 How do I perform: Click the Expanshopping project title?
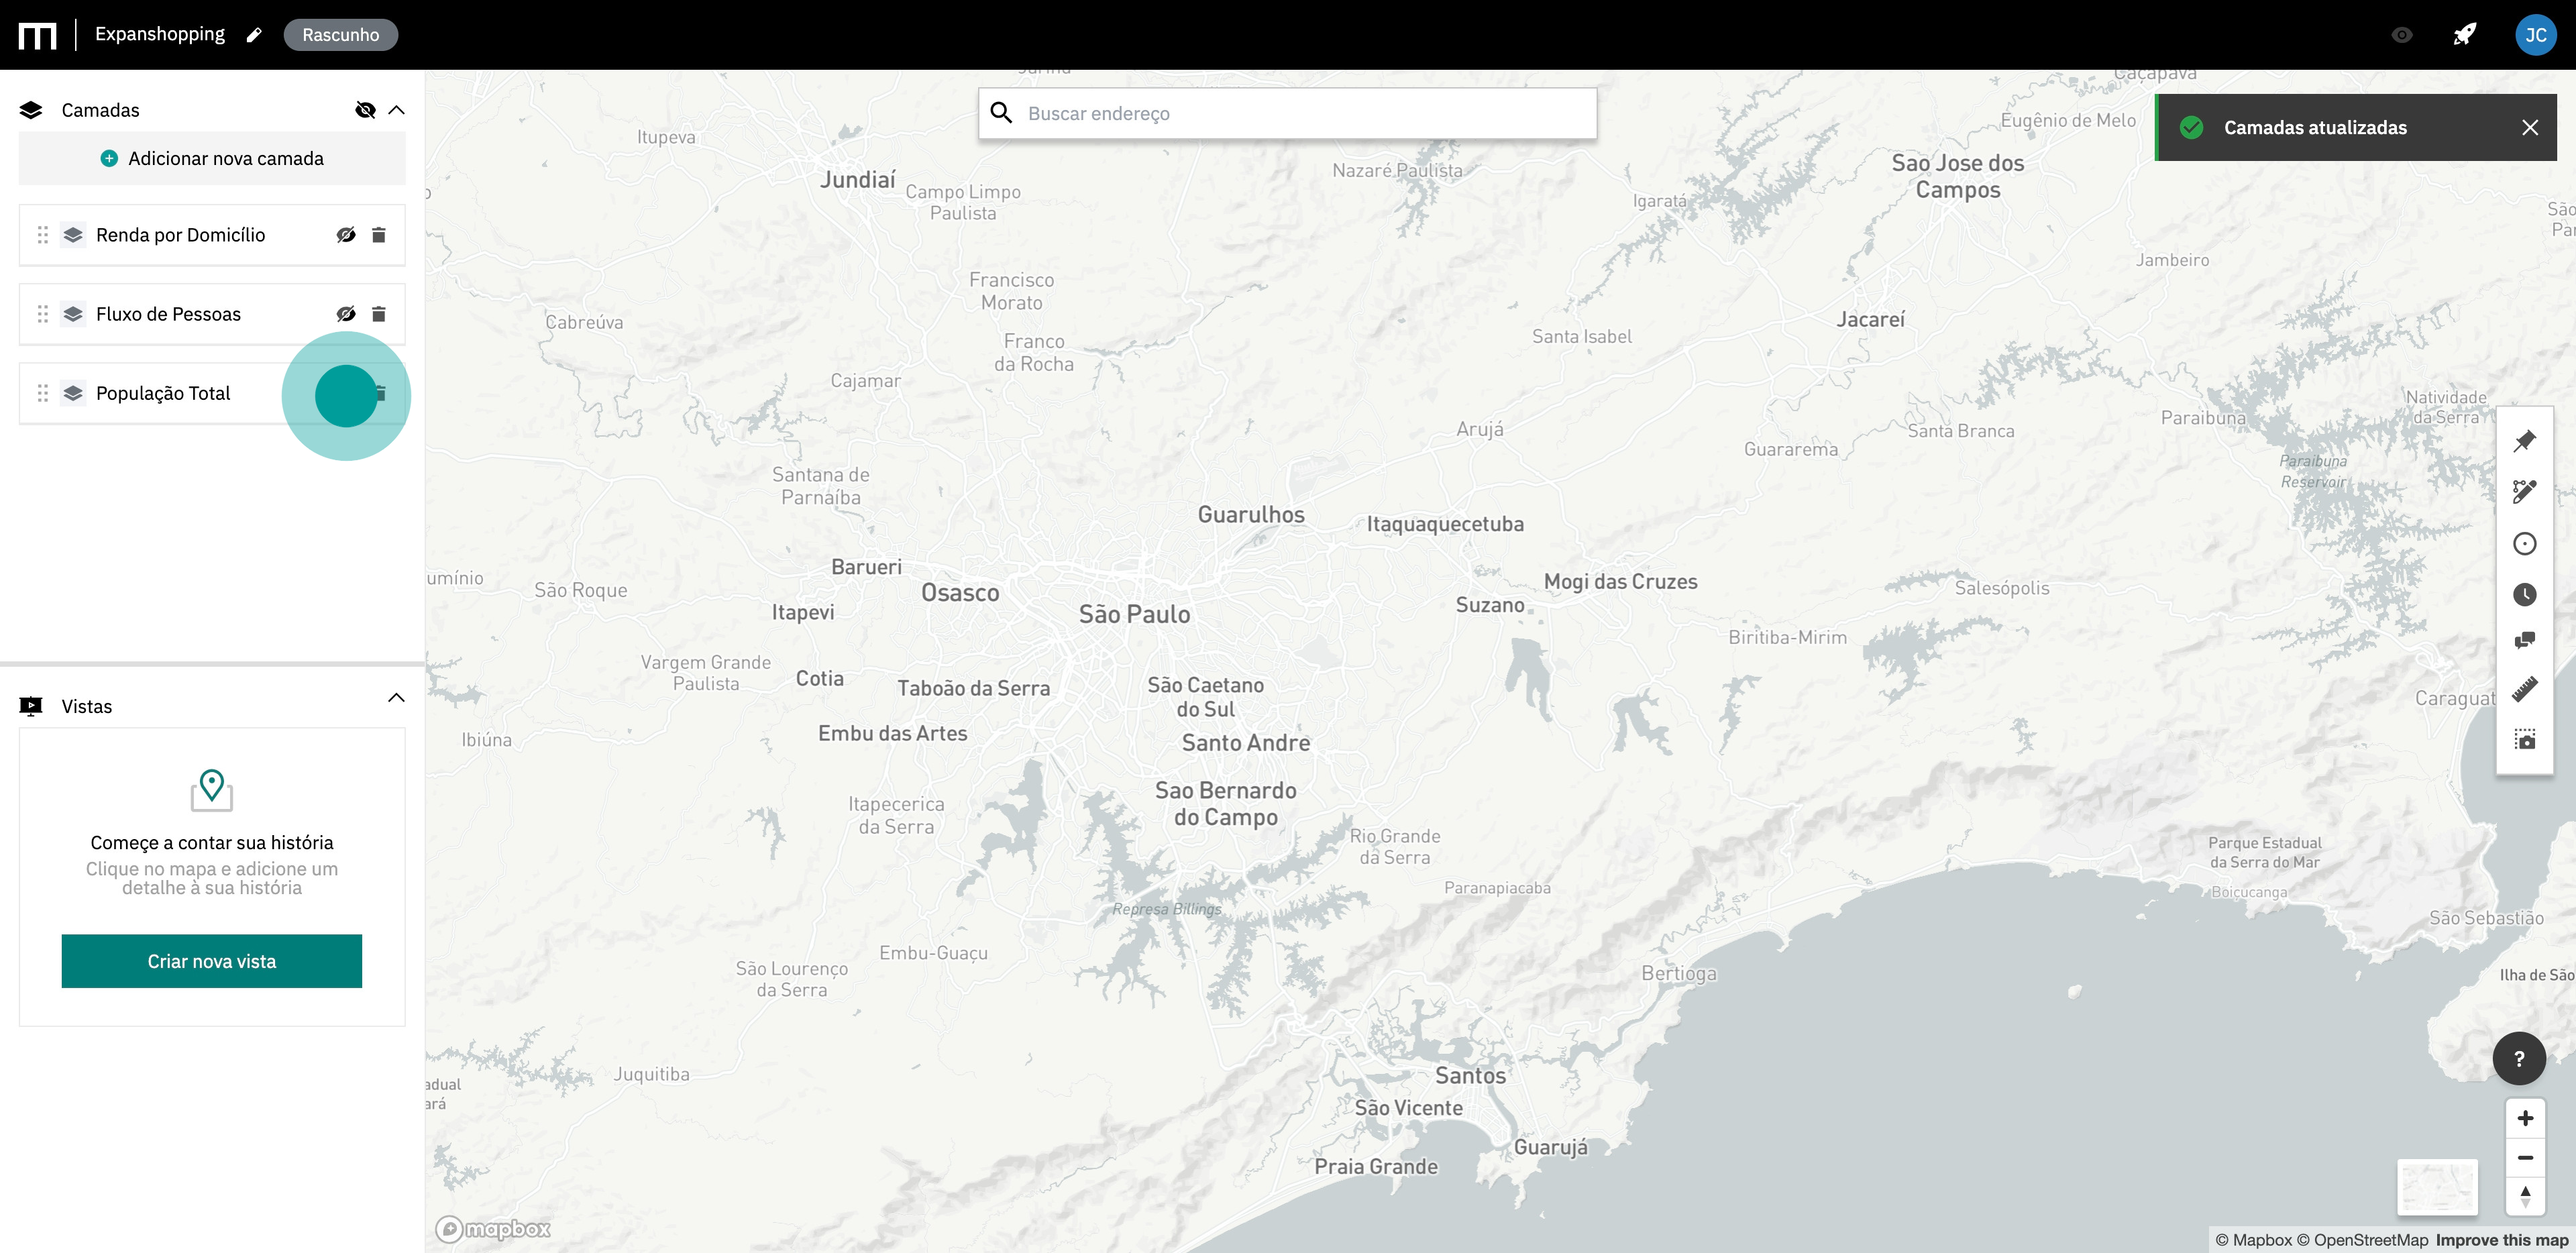tap(160, 34)
